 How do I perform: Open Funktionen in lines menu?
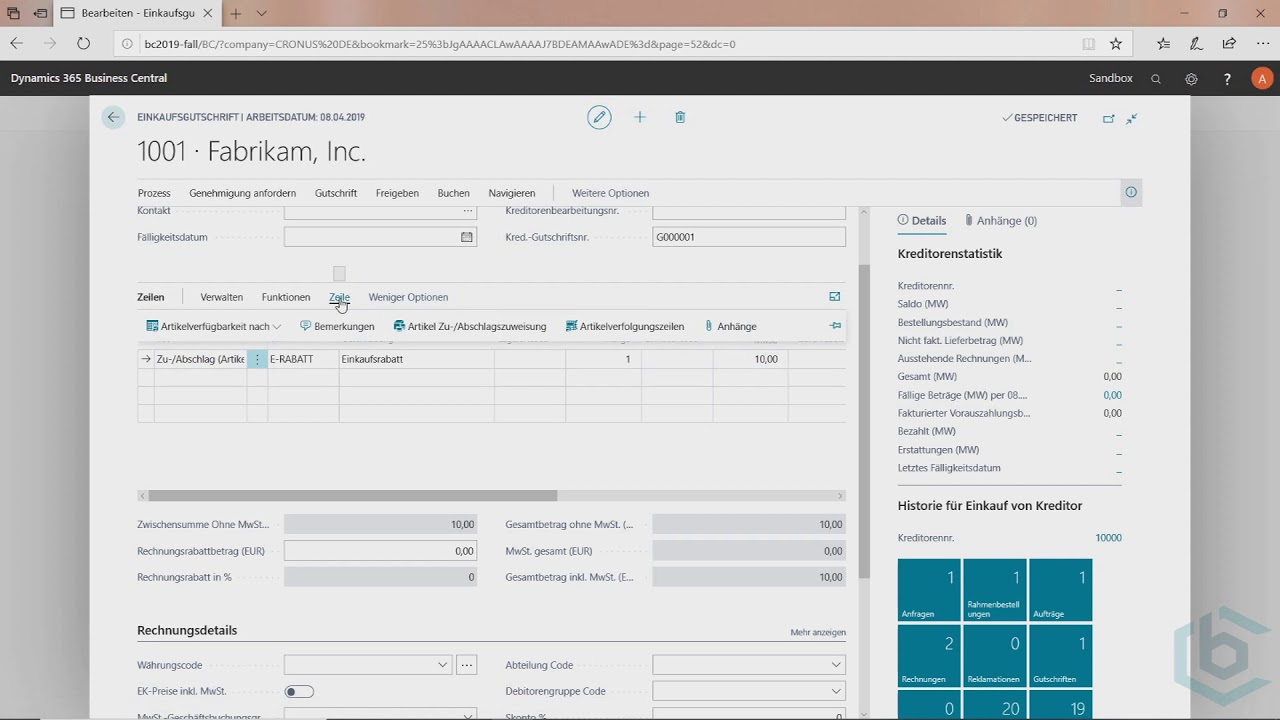286,297
